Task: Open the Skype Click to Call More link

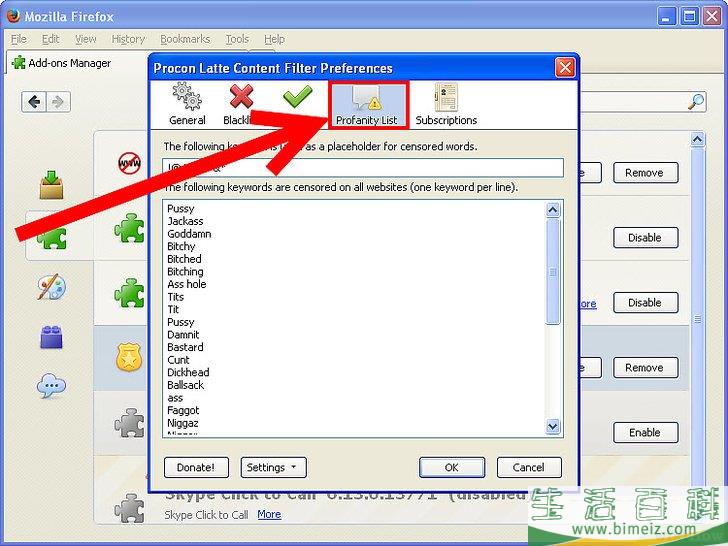Action: coord(269,514)
